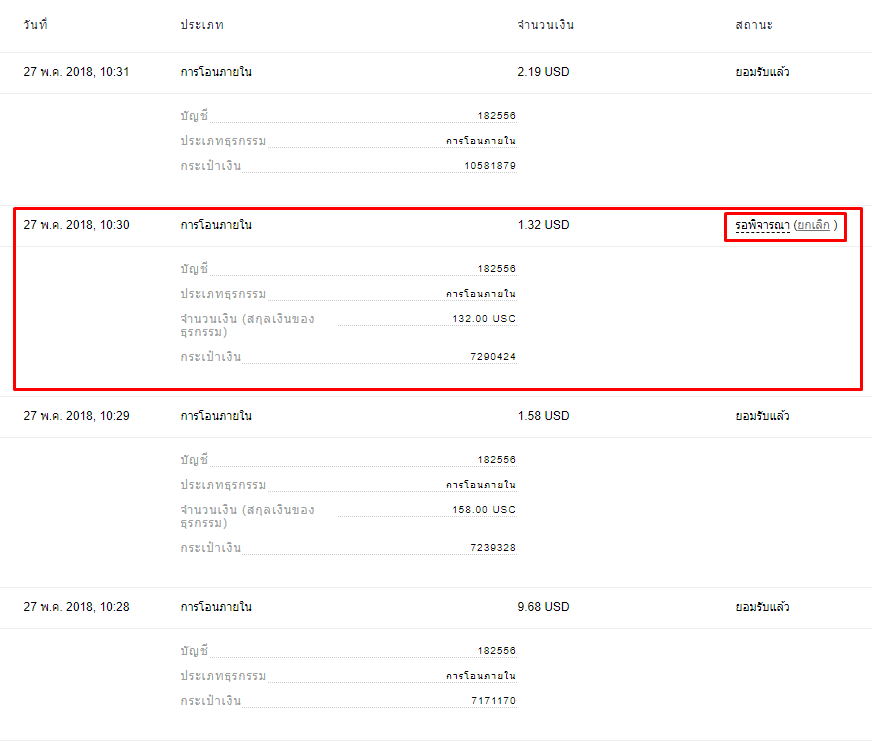
Task: Click the รอพิจารณา pending status text
Action: point(762,226)
